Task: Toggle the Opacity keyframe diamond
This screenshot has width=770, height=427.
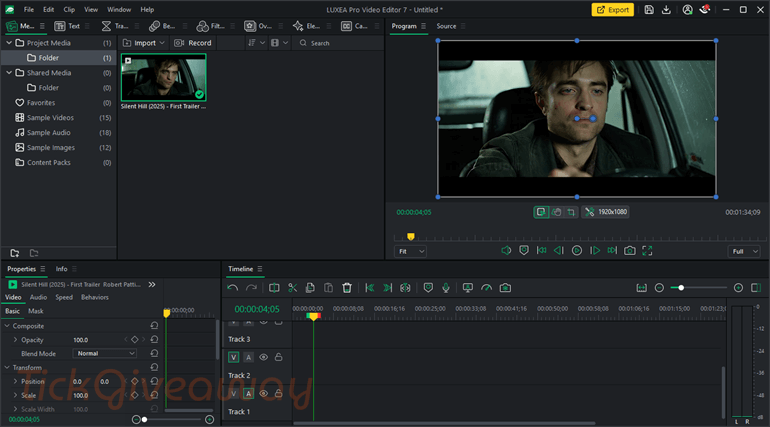Action: [x=135, y=340]
